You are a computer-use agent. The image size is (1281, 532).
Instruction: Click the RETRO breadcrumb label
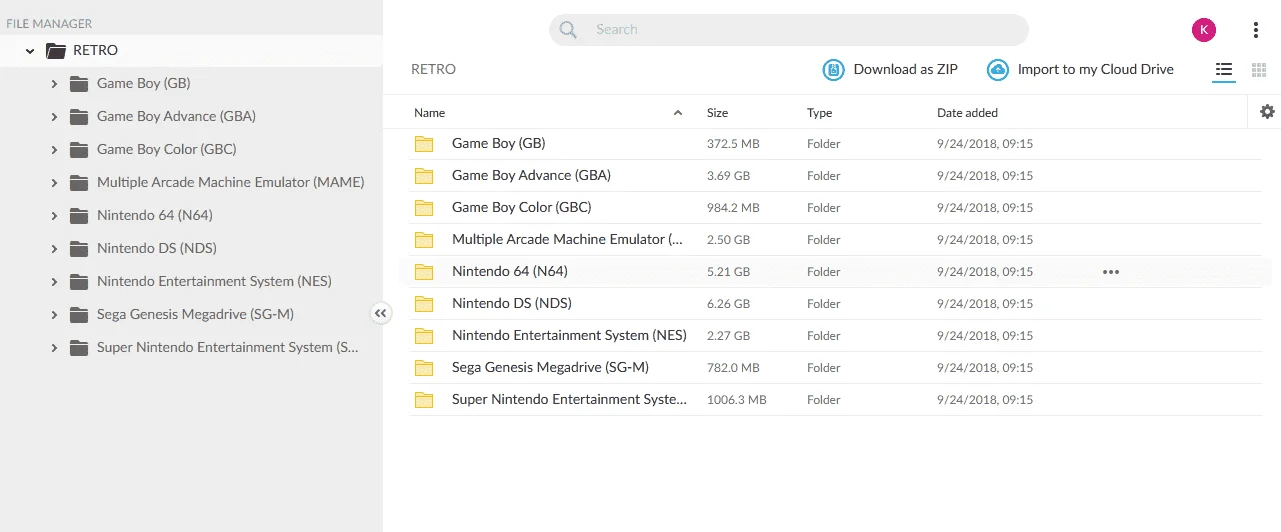[x=433, y=70]
